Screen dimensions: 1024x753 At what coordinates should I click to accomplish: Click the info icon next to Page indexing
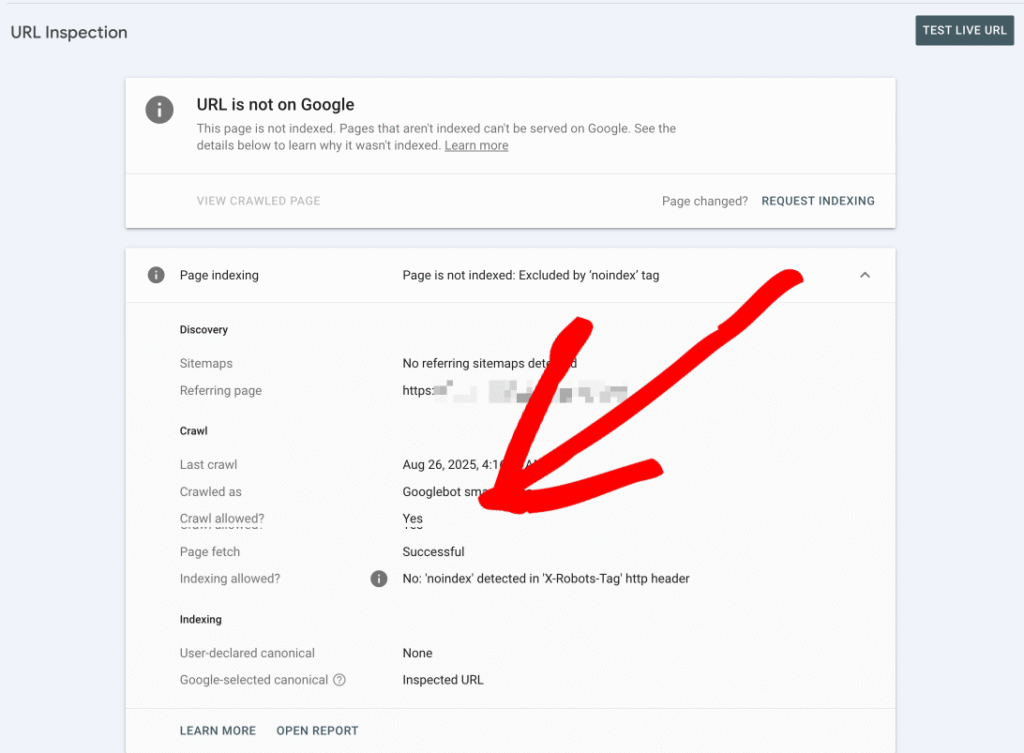pos(156,275)
